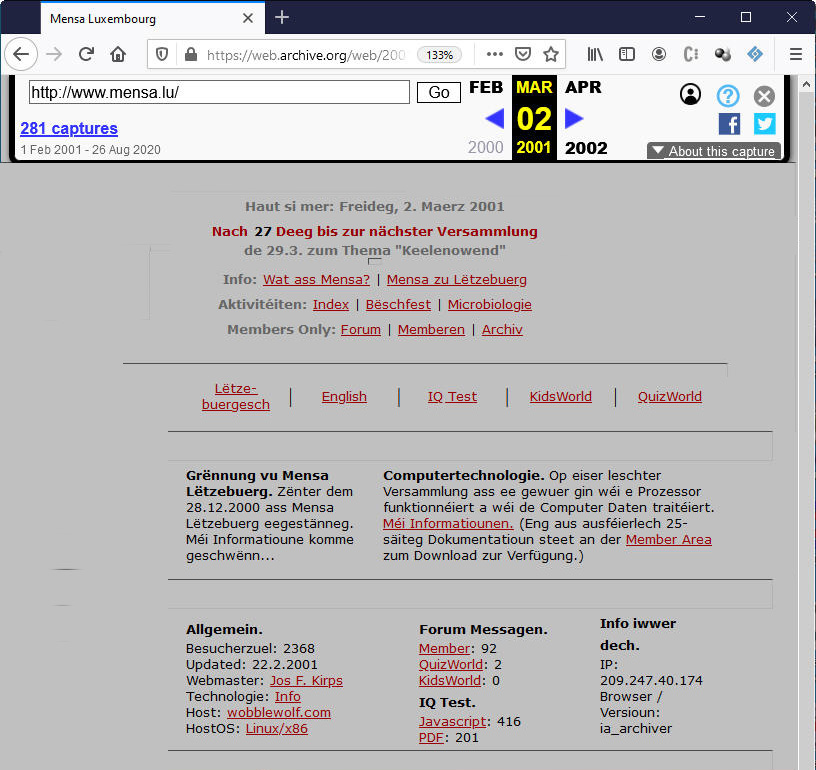
Task: Open the KidsWorld section
Action: [x=560, y=396]
